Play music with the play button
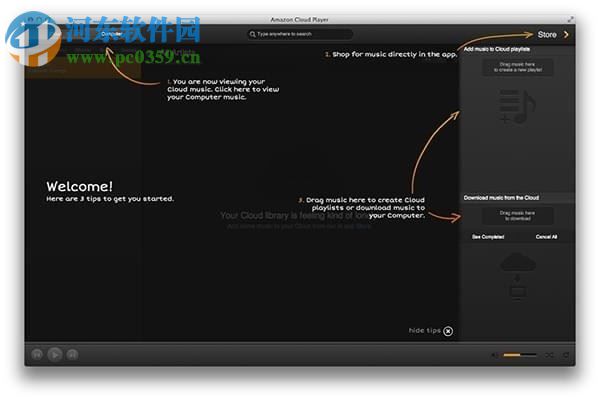The image size is (600, 400). 55,354
